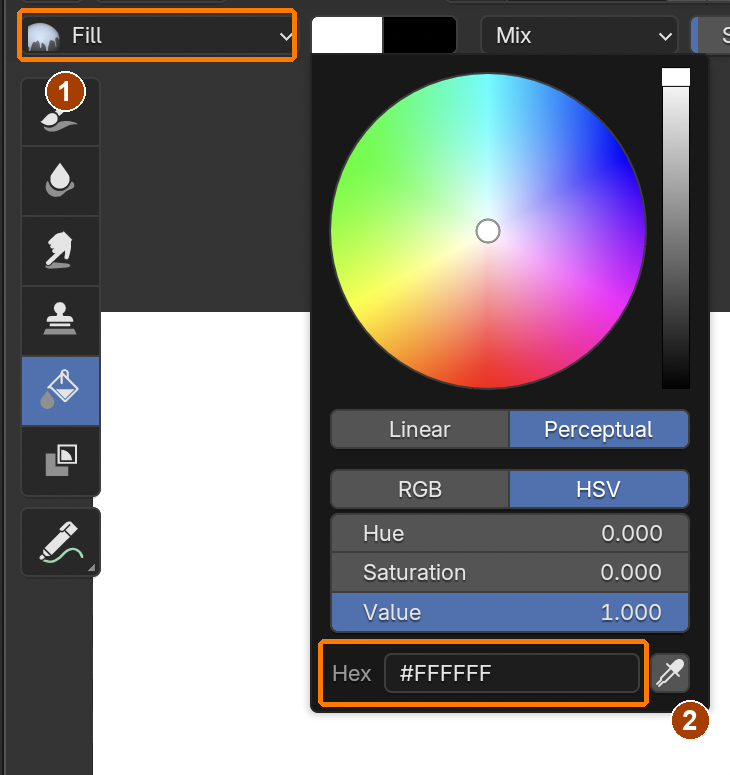
Task: Click the vertical brightness value slider
Action: coord(676,228)
